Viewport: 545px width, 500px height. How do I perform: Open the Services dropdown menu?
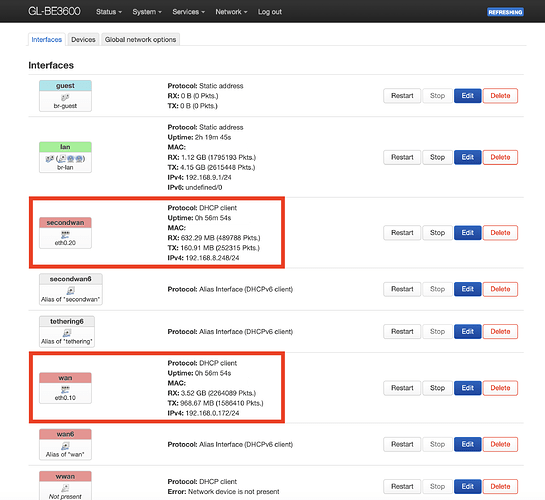click(188, 12)
